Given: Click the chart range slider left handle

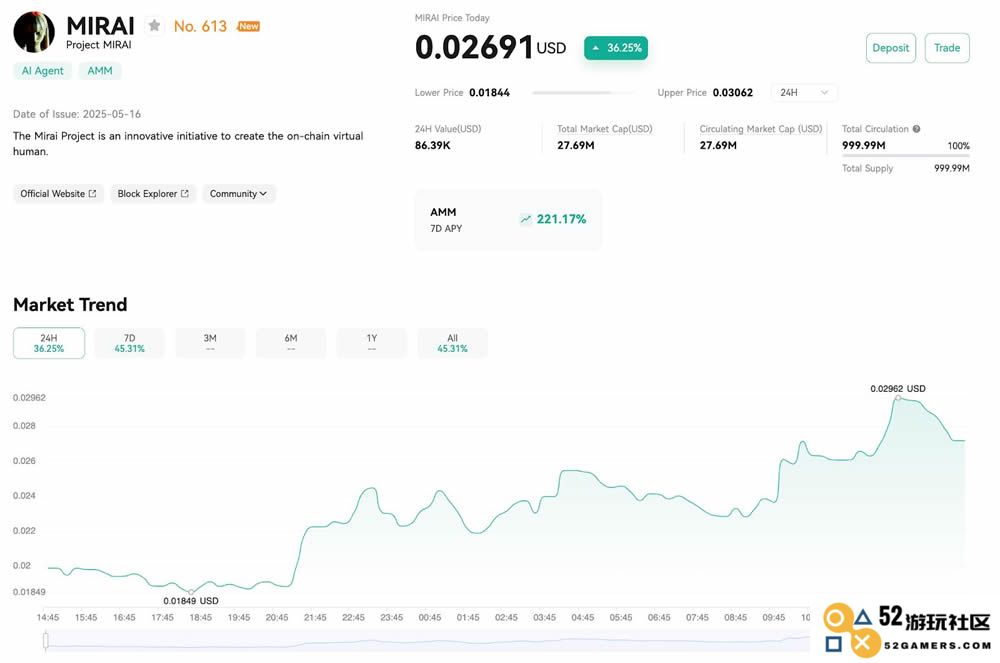Looking at the screenshot, I should click(x=46, y=641).
